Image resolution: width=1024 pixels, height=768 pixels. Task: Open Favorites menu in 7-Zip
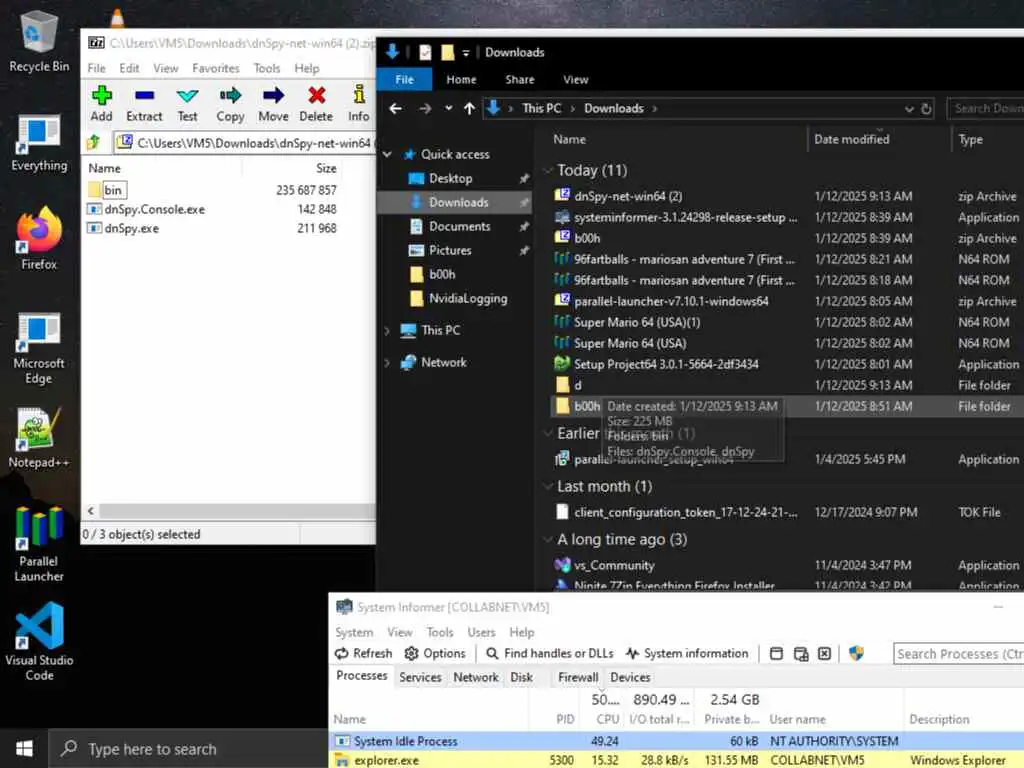click(x=216, y=68)
